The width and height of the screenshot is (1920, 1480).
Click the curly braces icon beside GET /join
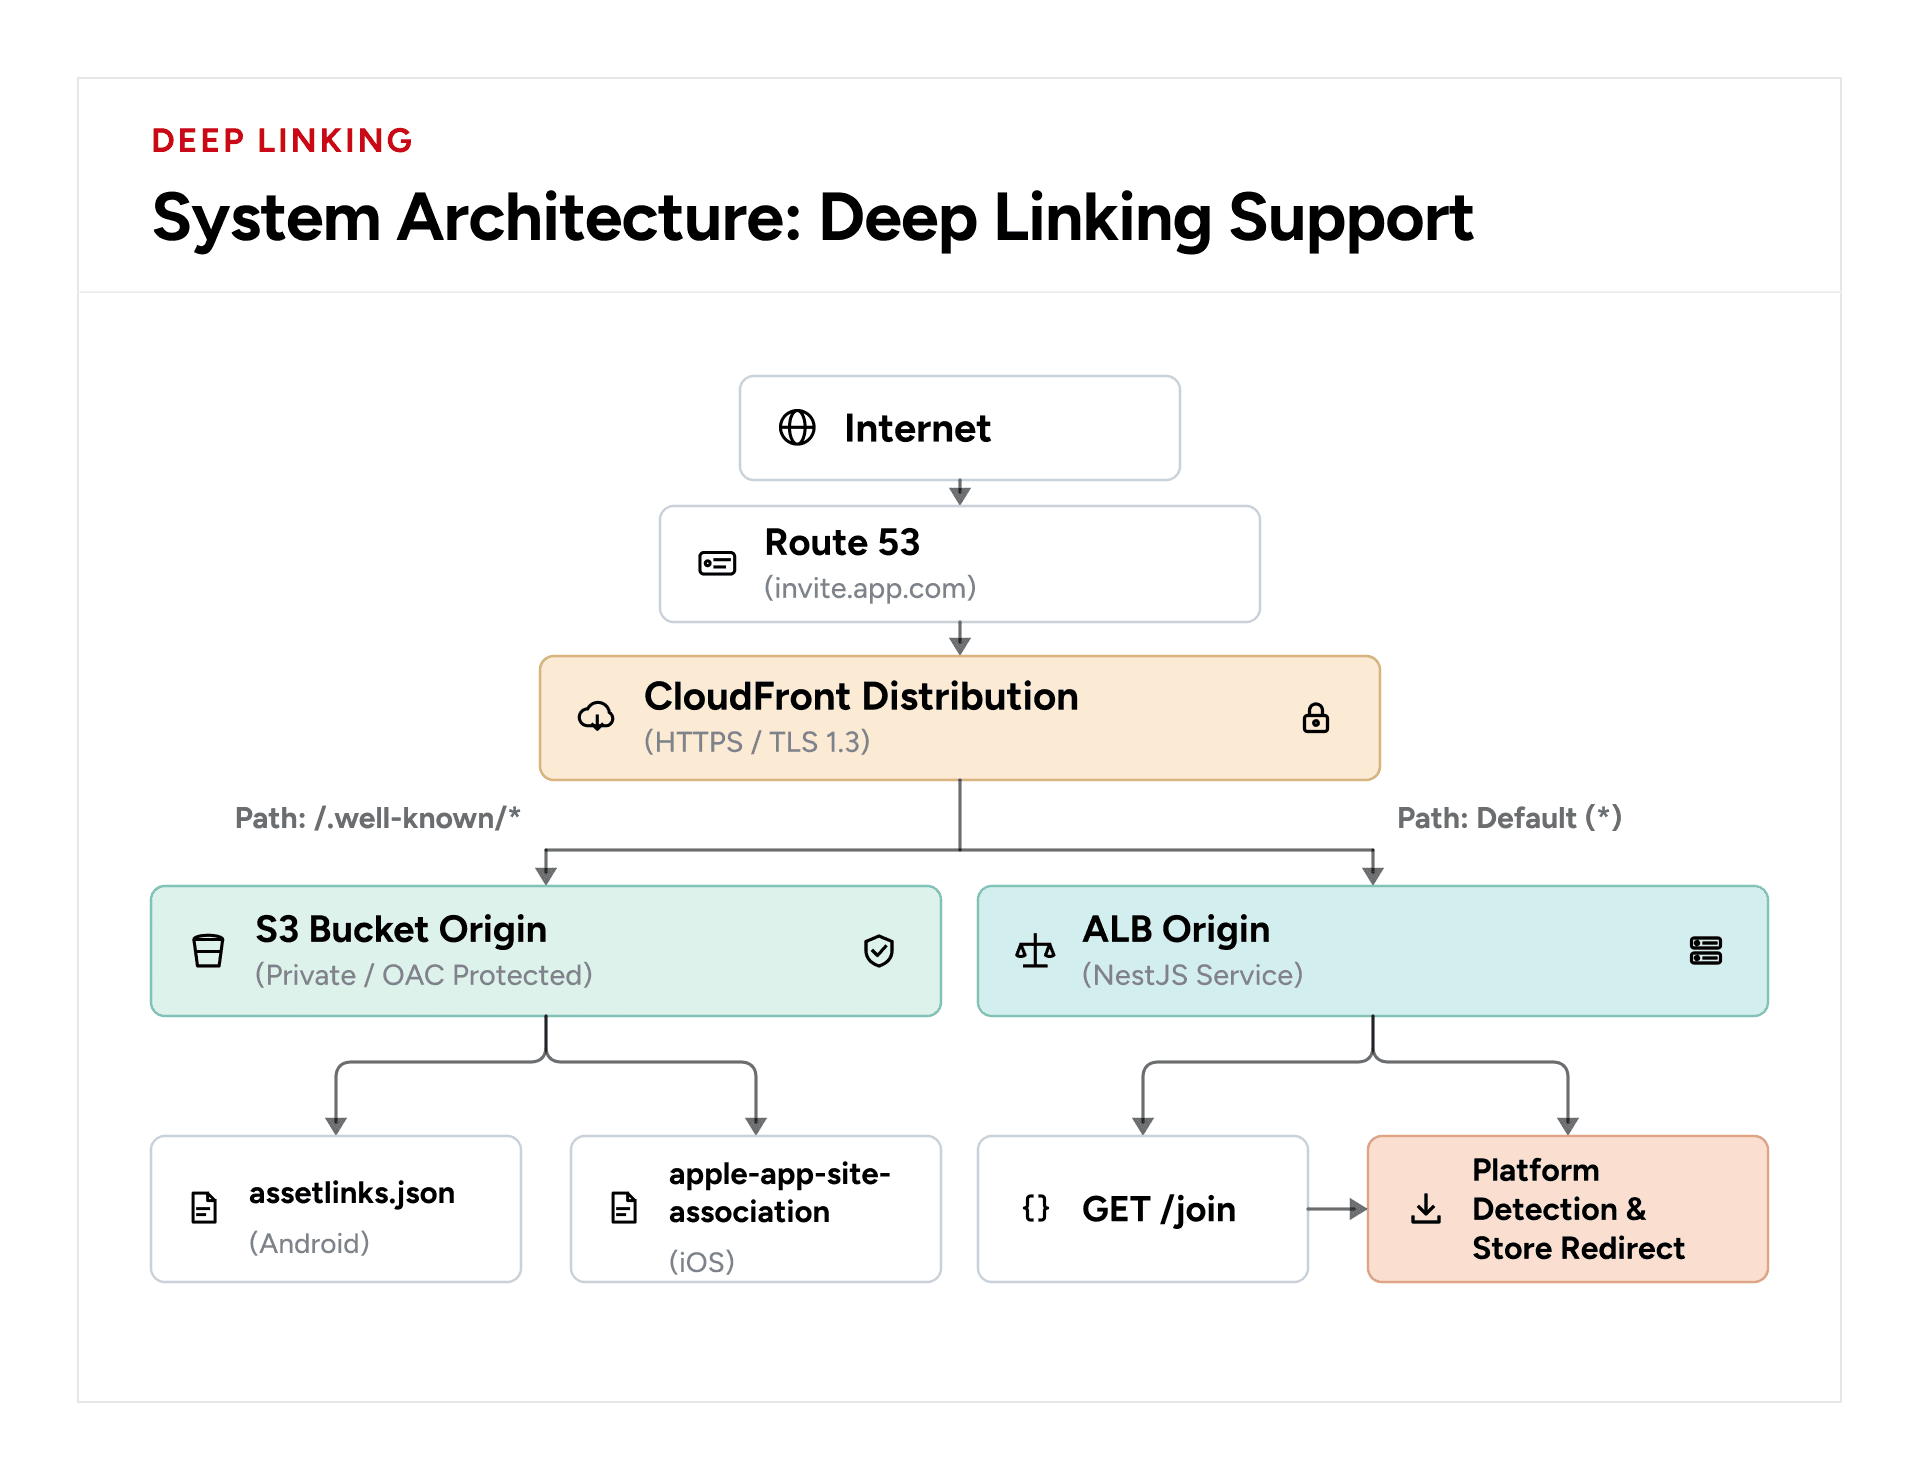pos(1036,1208)
